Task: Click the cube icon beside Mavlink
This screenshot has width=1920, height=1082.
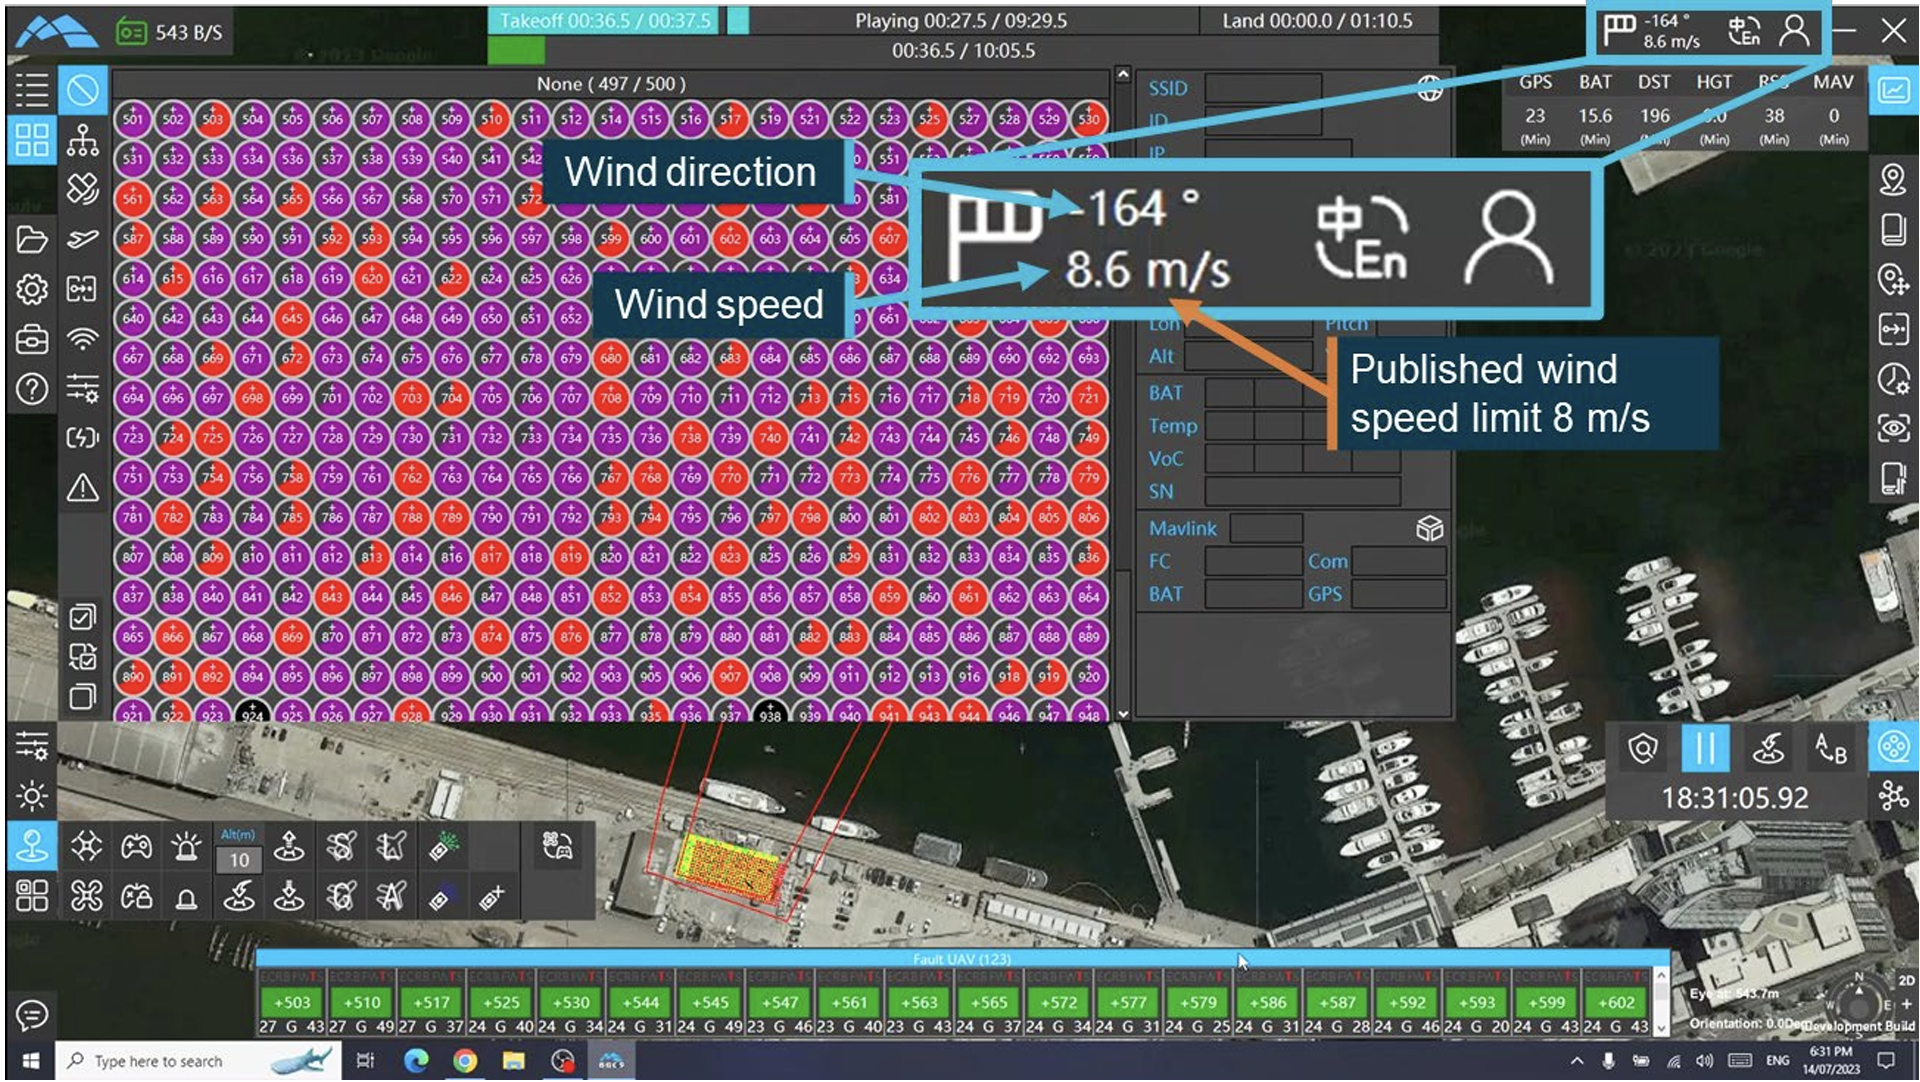Action: (x=1430, y=528)
